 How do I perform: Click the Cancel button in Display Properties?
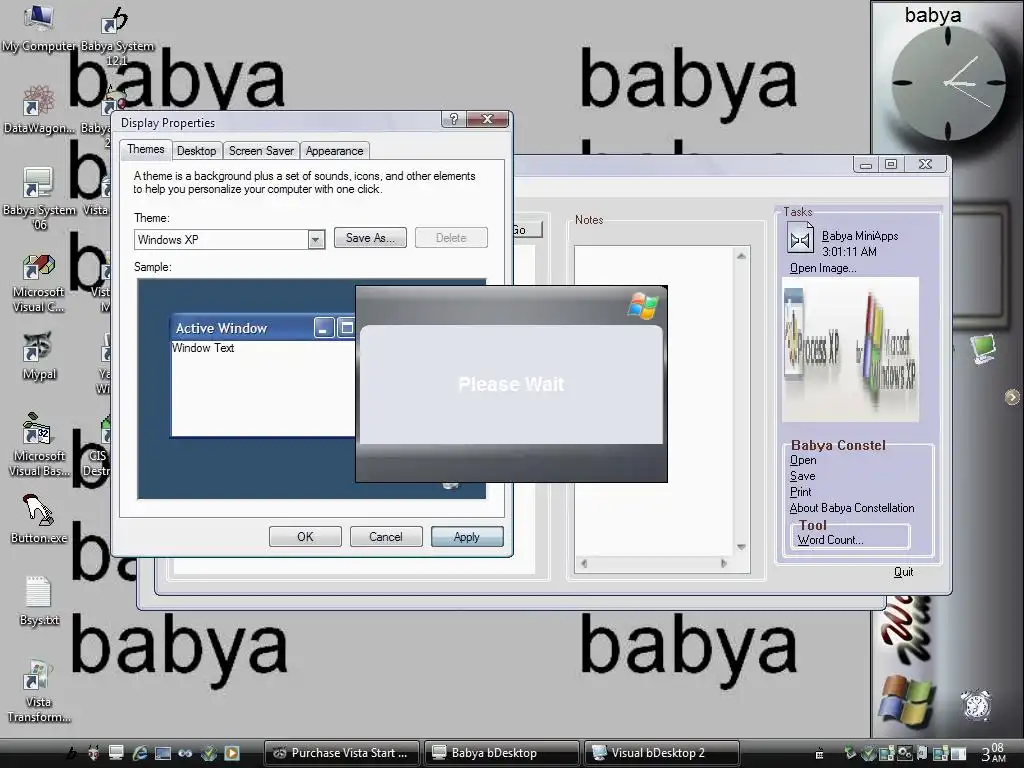(386, 537)
